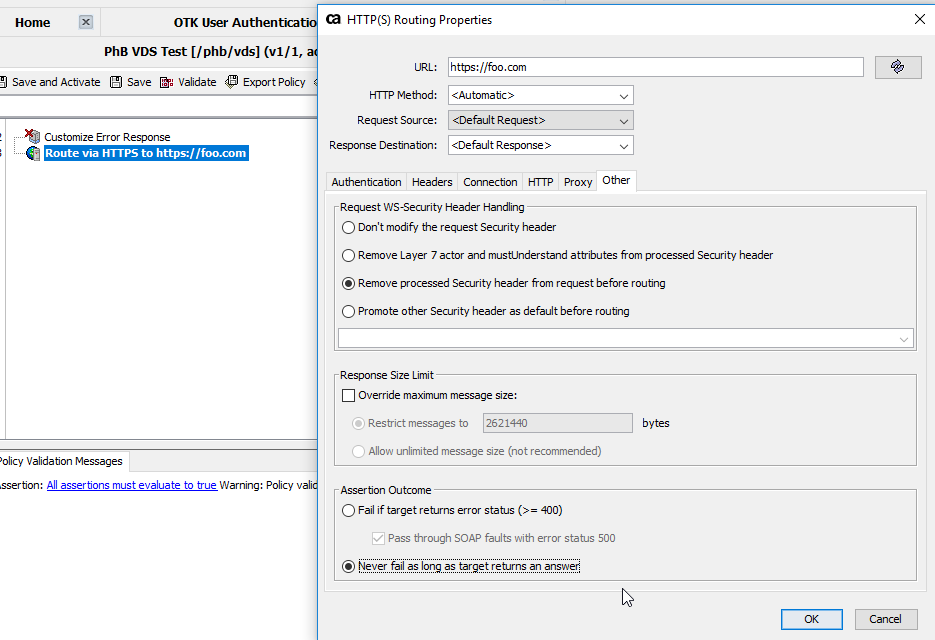Close the Home tab
The height and width of the screenshot is (640, 935).
tap(85, 21)
